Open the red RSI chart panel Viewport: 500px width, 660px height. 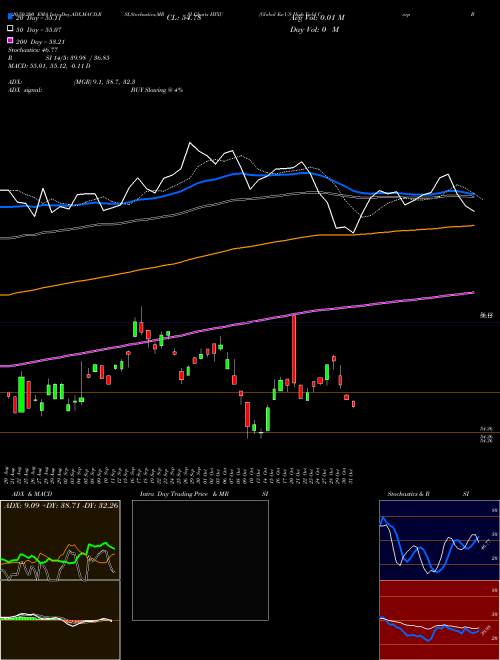click(x=439, y=620)
